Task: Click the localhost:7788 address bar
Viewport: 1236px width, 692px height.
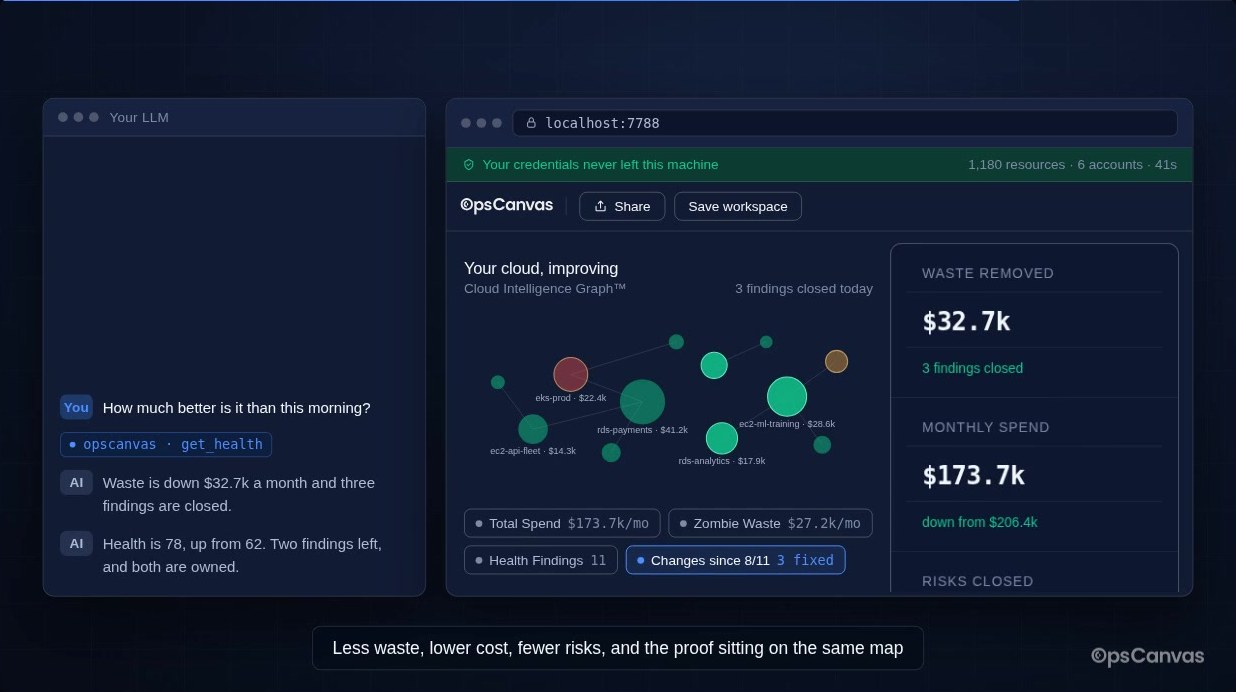Action: (x=845, y=123)
